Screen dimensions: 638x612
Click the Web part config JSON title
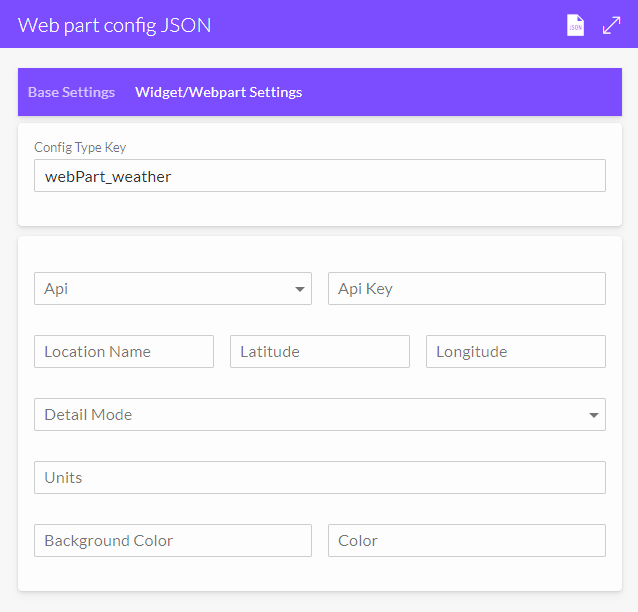(114, 25)
